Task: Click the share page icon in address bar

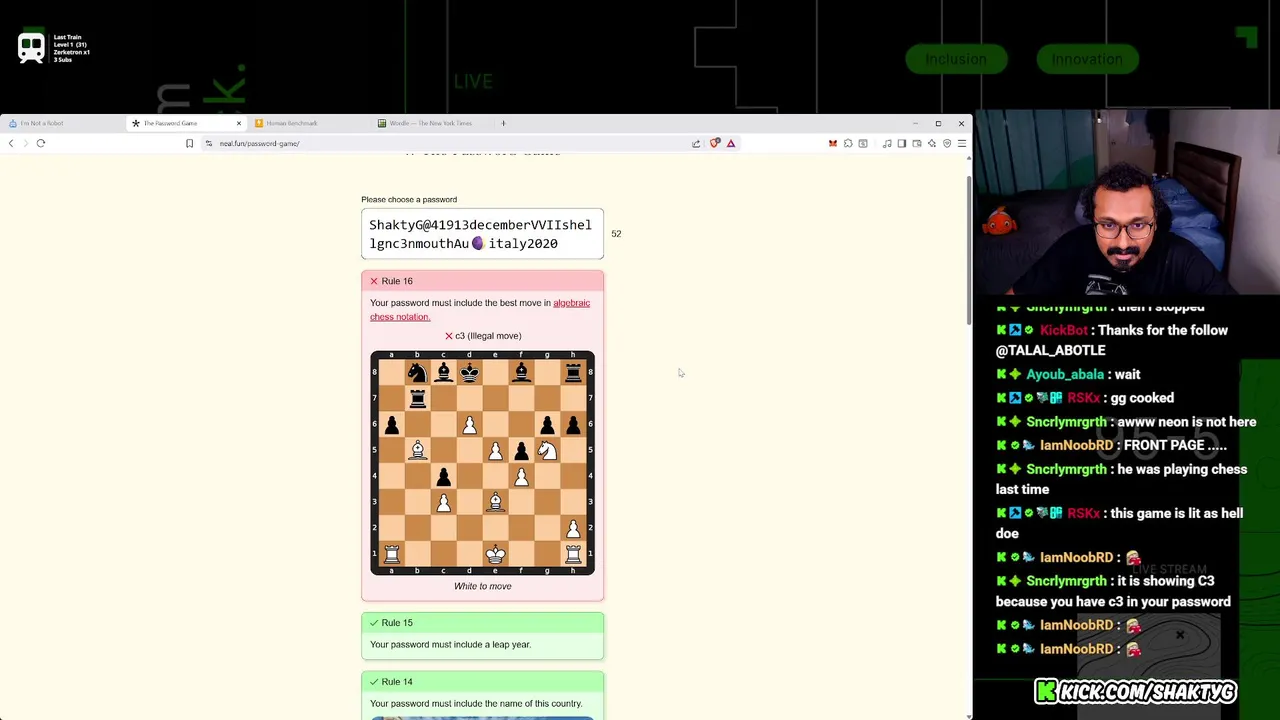Action: coord(696,143)
